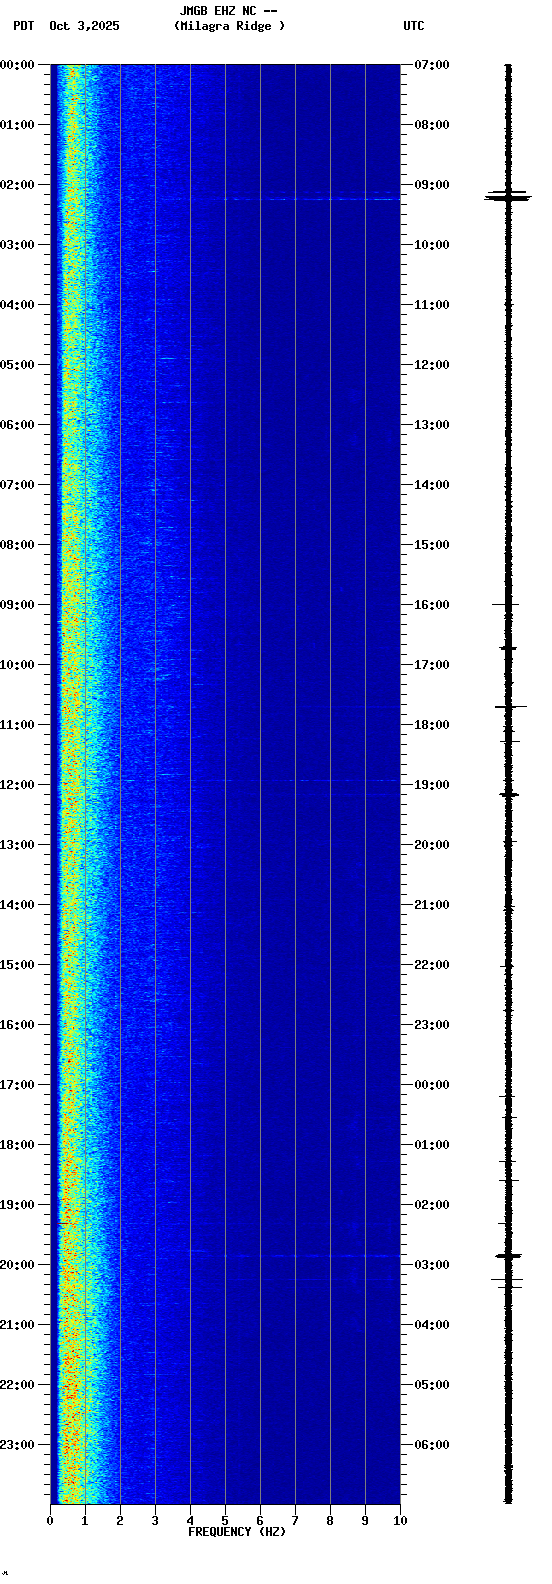Screen dimensions: 552x1584
Task: Click seismogram trace spike just before 03:00 UTC
Action: coord(508,1255)
